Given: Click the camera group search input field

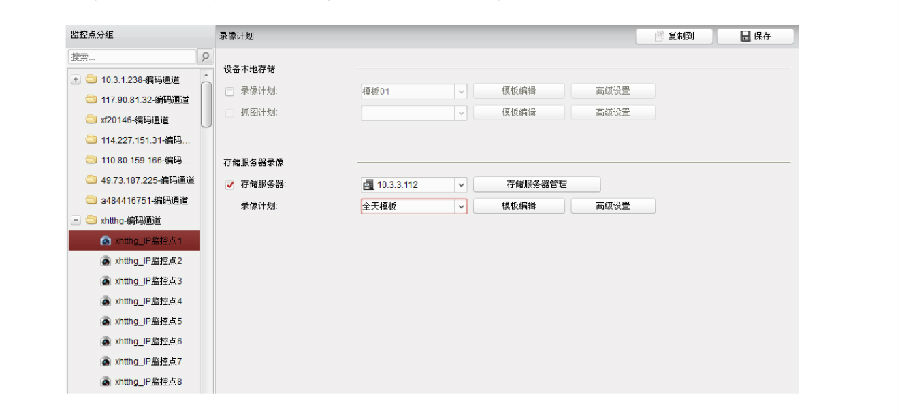Looking at the screenshot, I should (x=130, y=57).
